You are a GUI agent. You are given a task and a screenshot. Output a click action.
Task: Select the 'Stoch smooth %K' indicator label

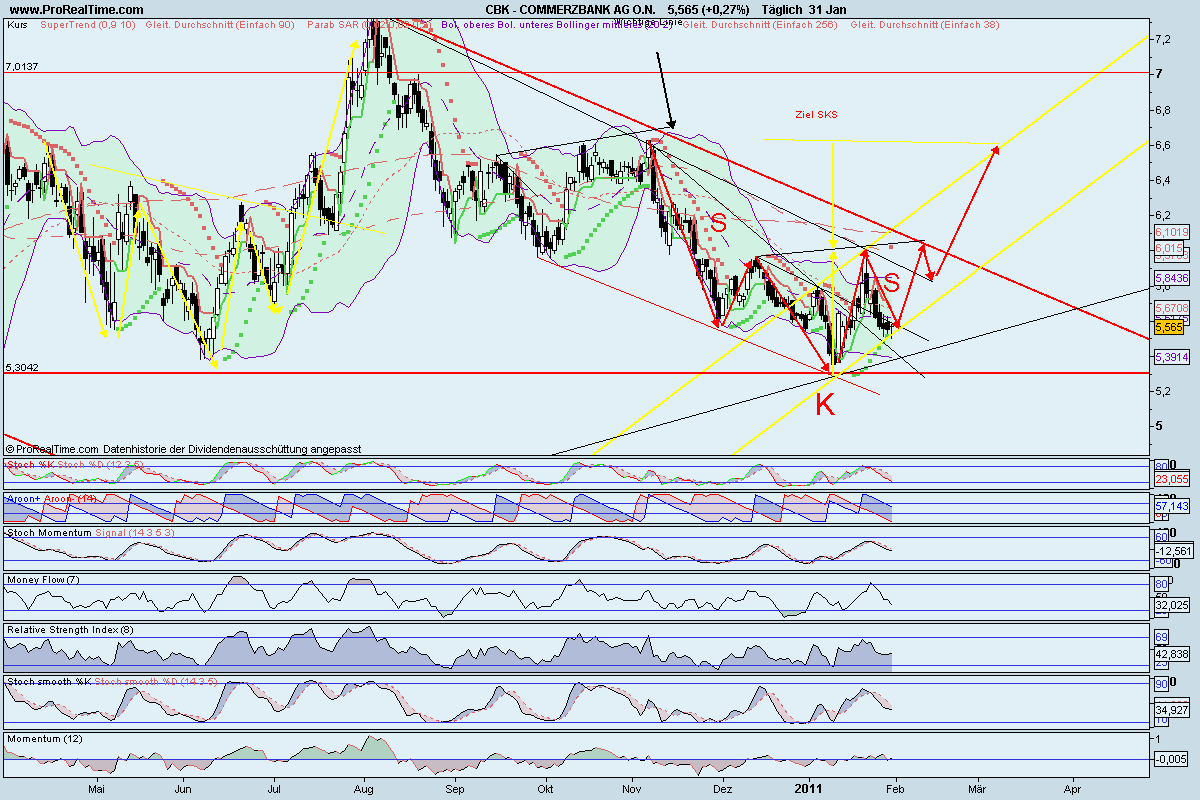(47, 681)
